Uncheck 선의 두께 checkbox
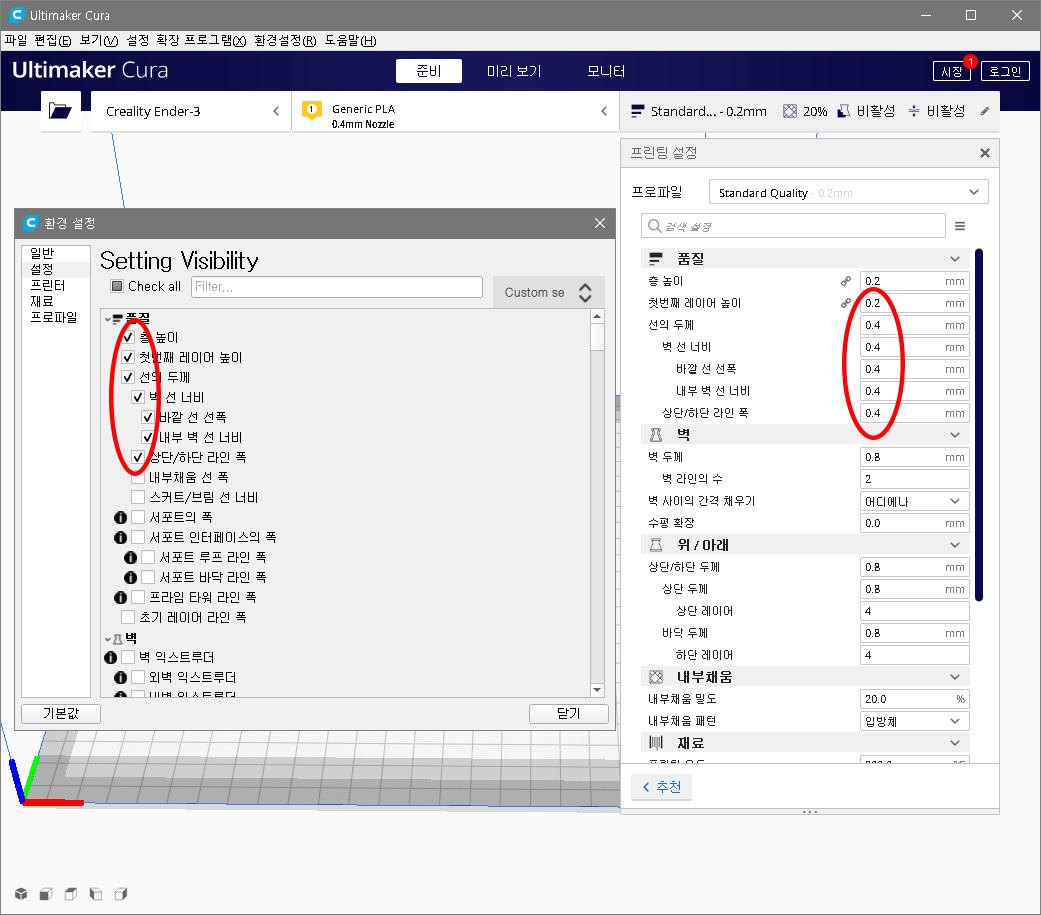 pos(128,377)
